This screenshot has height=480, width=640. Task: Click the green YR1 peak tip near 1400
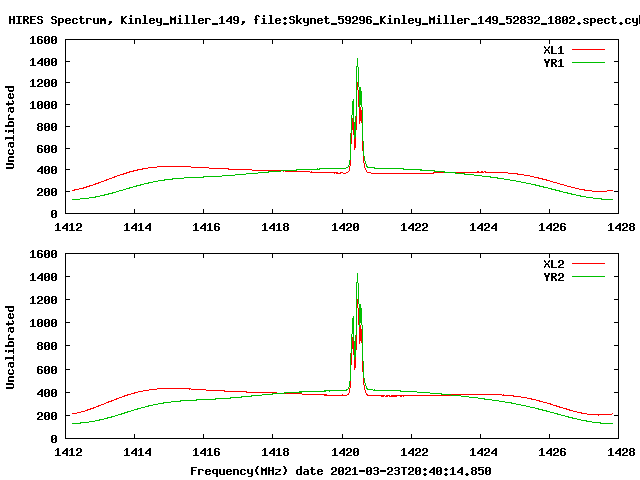coord(358,60)
